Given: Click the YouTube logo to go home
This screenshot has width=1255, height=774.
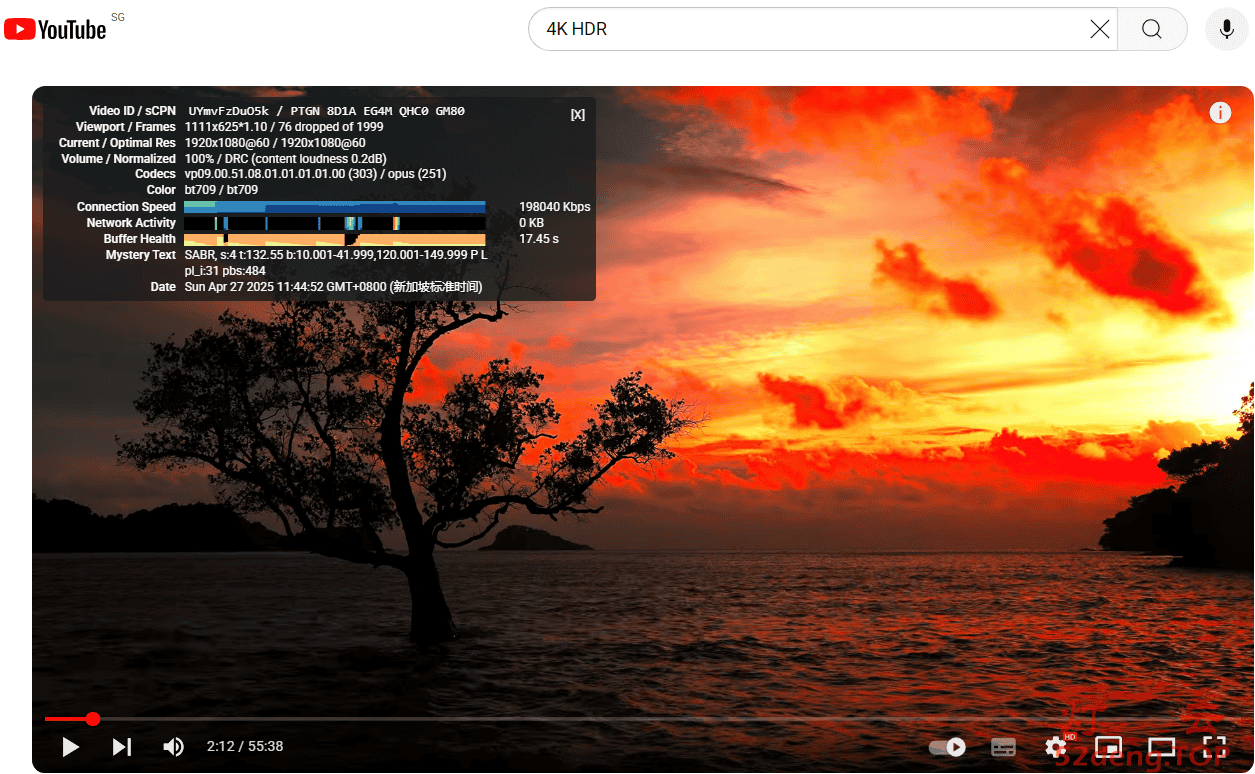Looking at the screenshot, I should coord(56,29).
